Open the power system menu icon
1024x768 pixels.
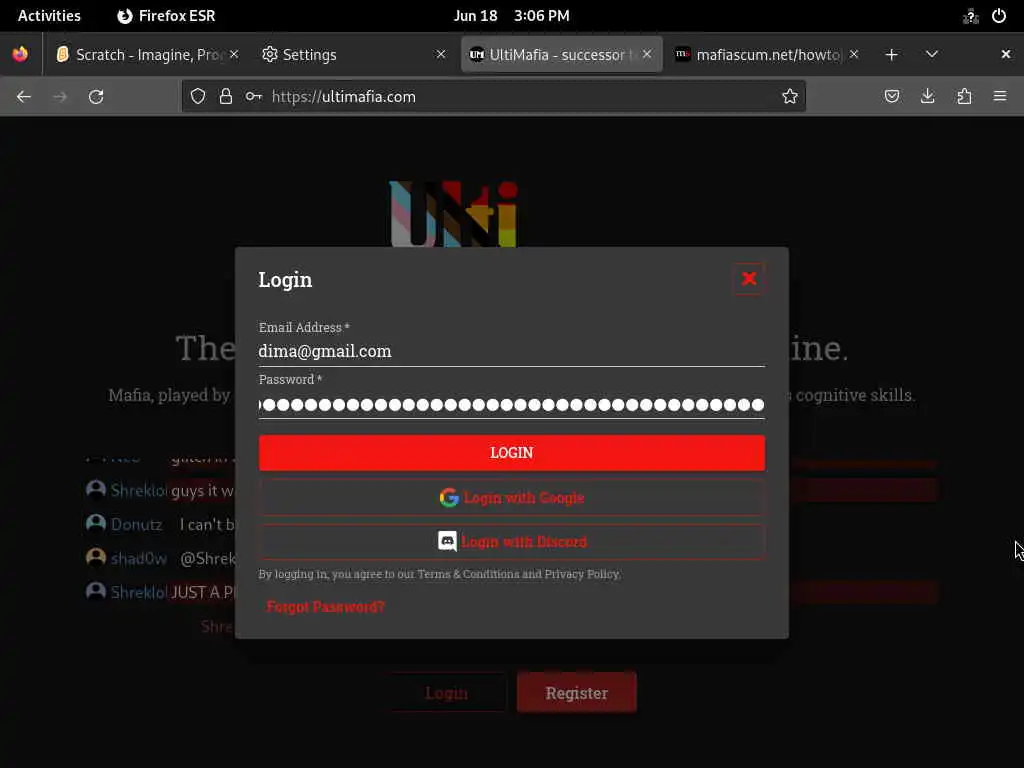click(999, 16)
